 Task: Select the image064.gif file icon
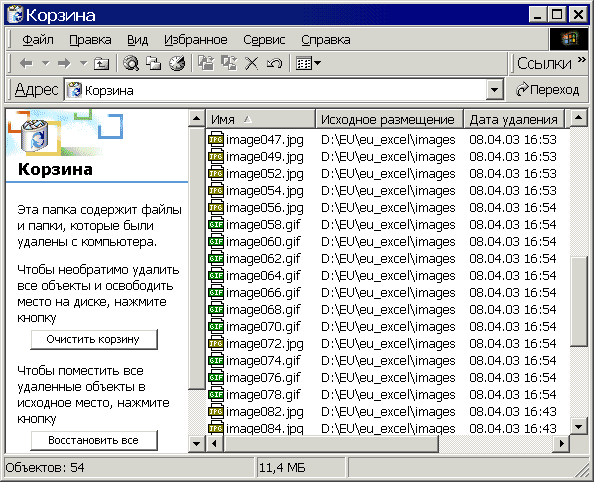[216, 275]
